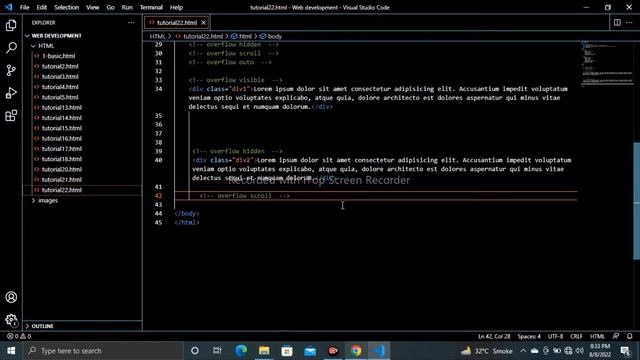Viewport: 640px width, 360px height.
Task: Open Microsoft Store from taskbar
Action: tap(287, 351)
